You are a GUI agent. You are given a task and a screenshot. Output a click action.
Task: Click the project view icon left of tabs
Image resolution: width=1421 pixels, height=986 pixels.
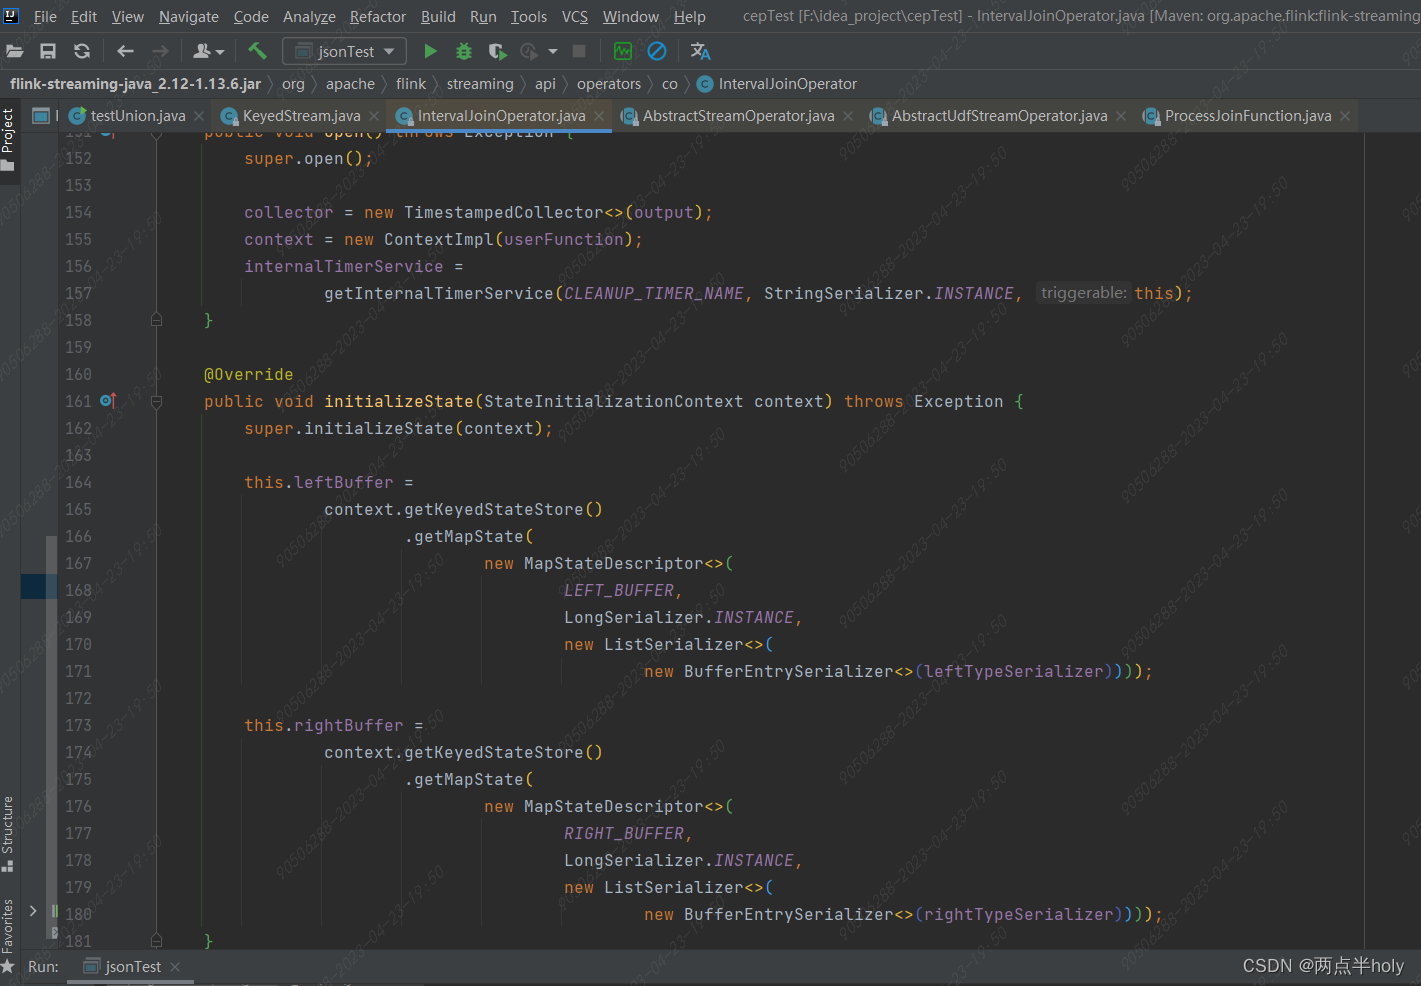(41, 116)
